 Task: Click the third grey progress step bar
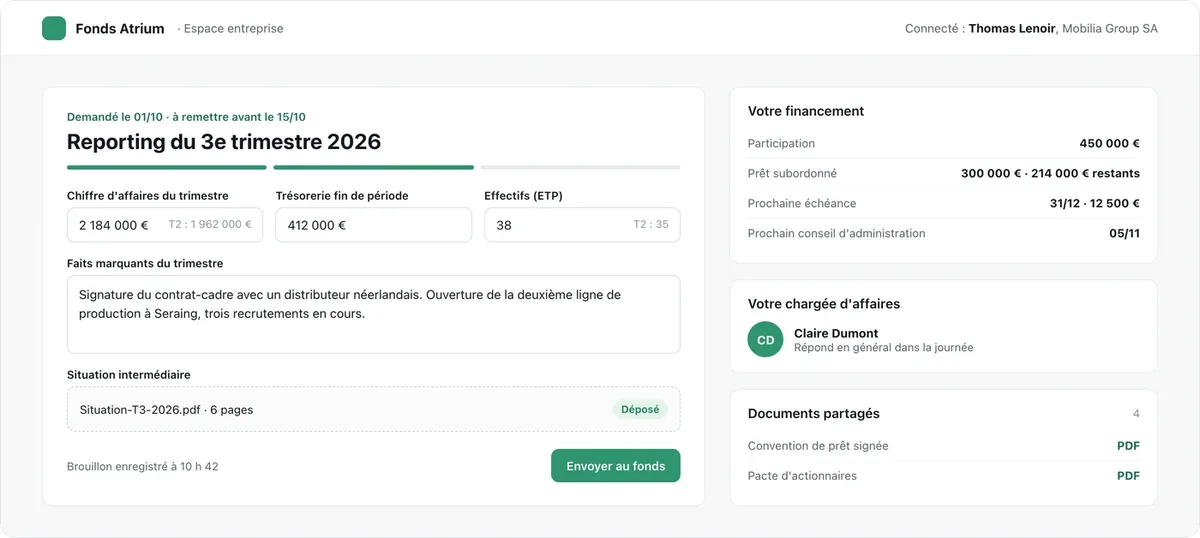[581, 167]
